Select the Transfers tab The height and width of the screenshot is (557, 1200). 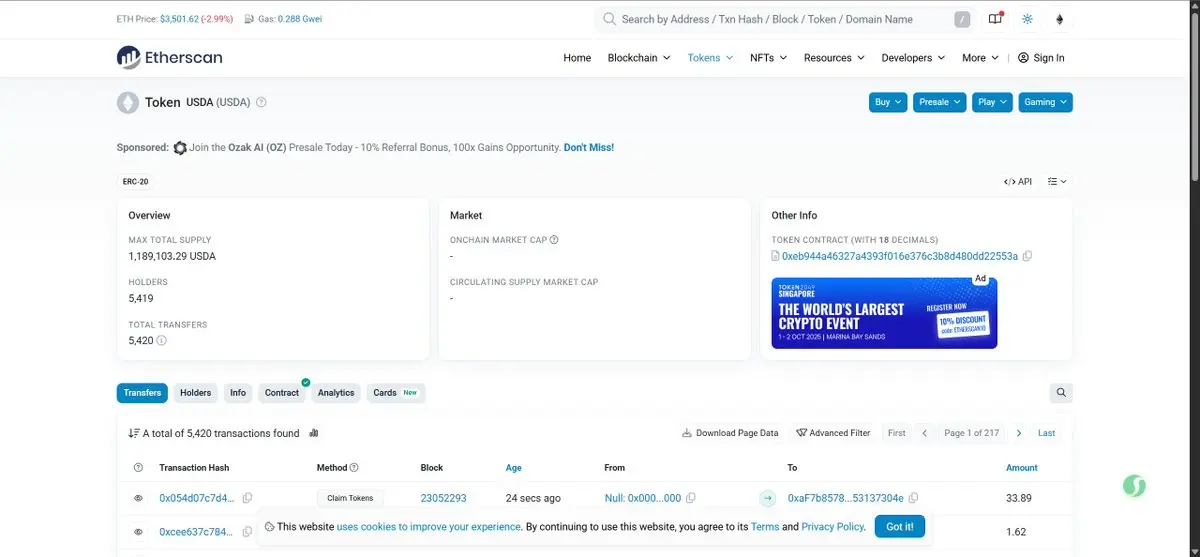coord(142,393)
